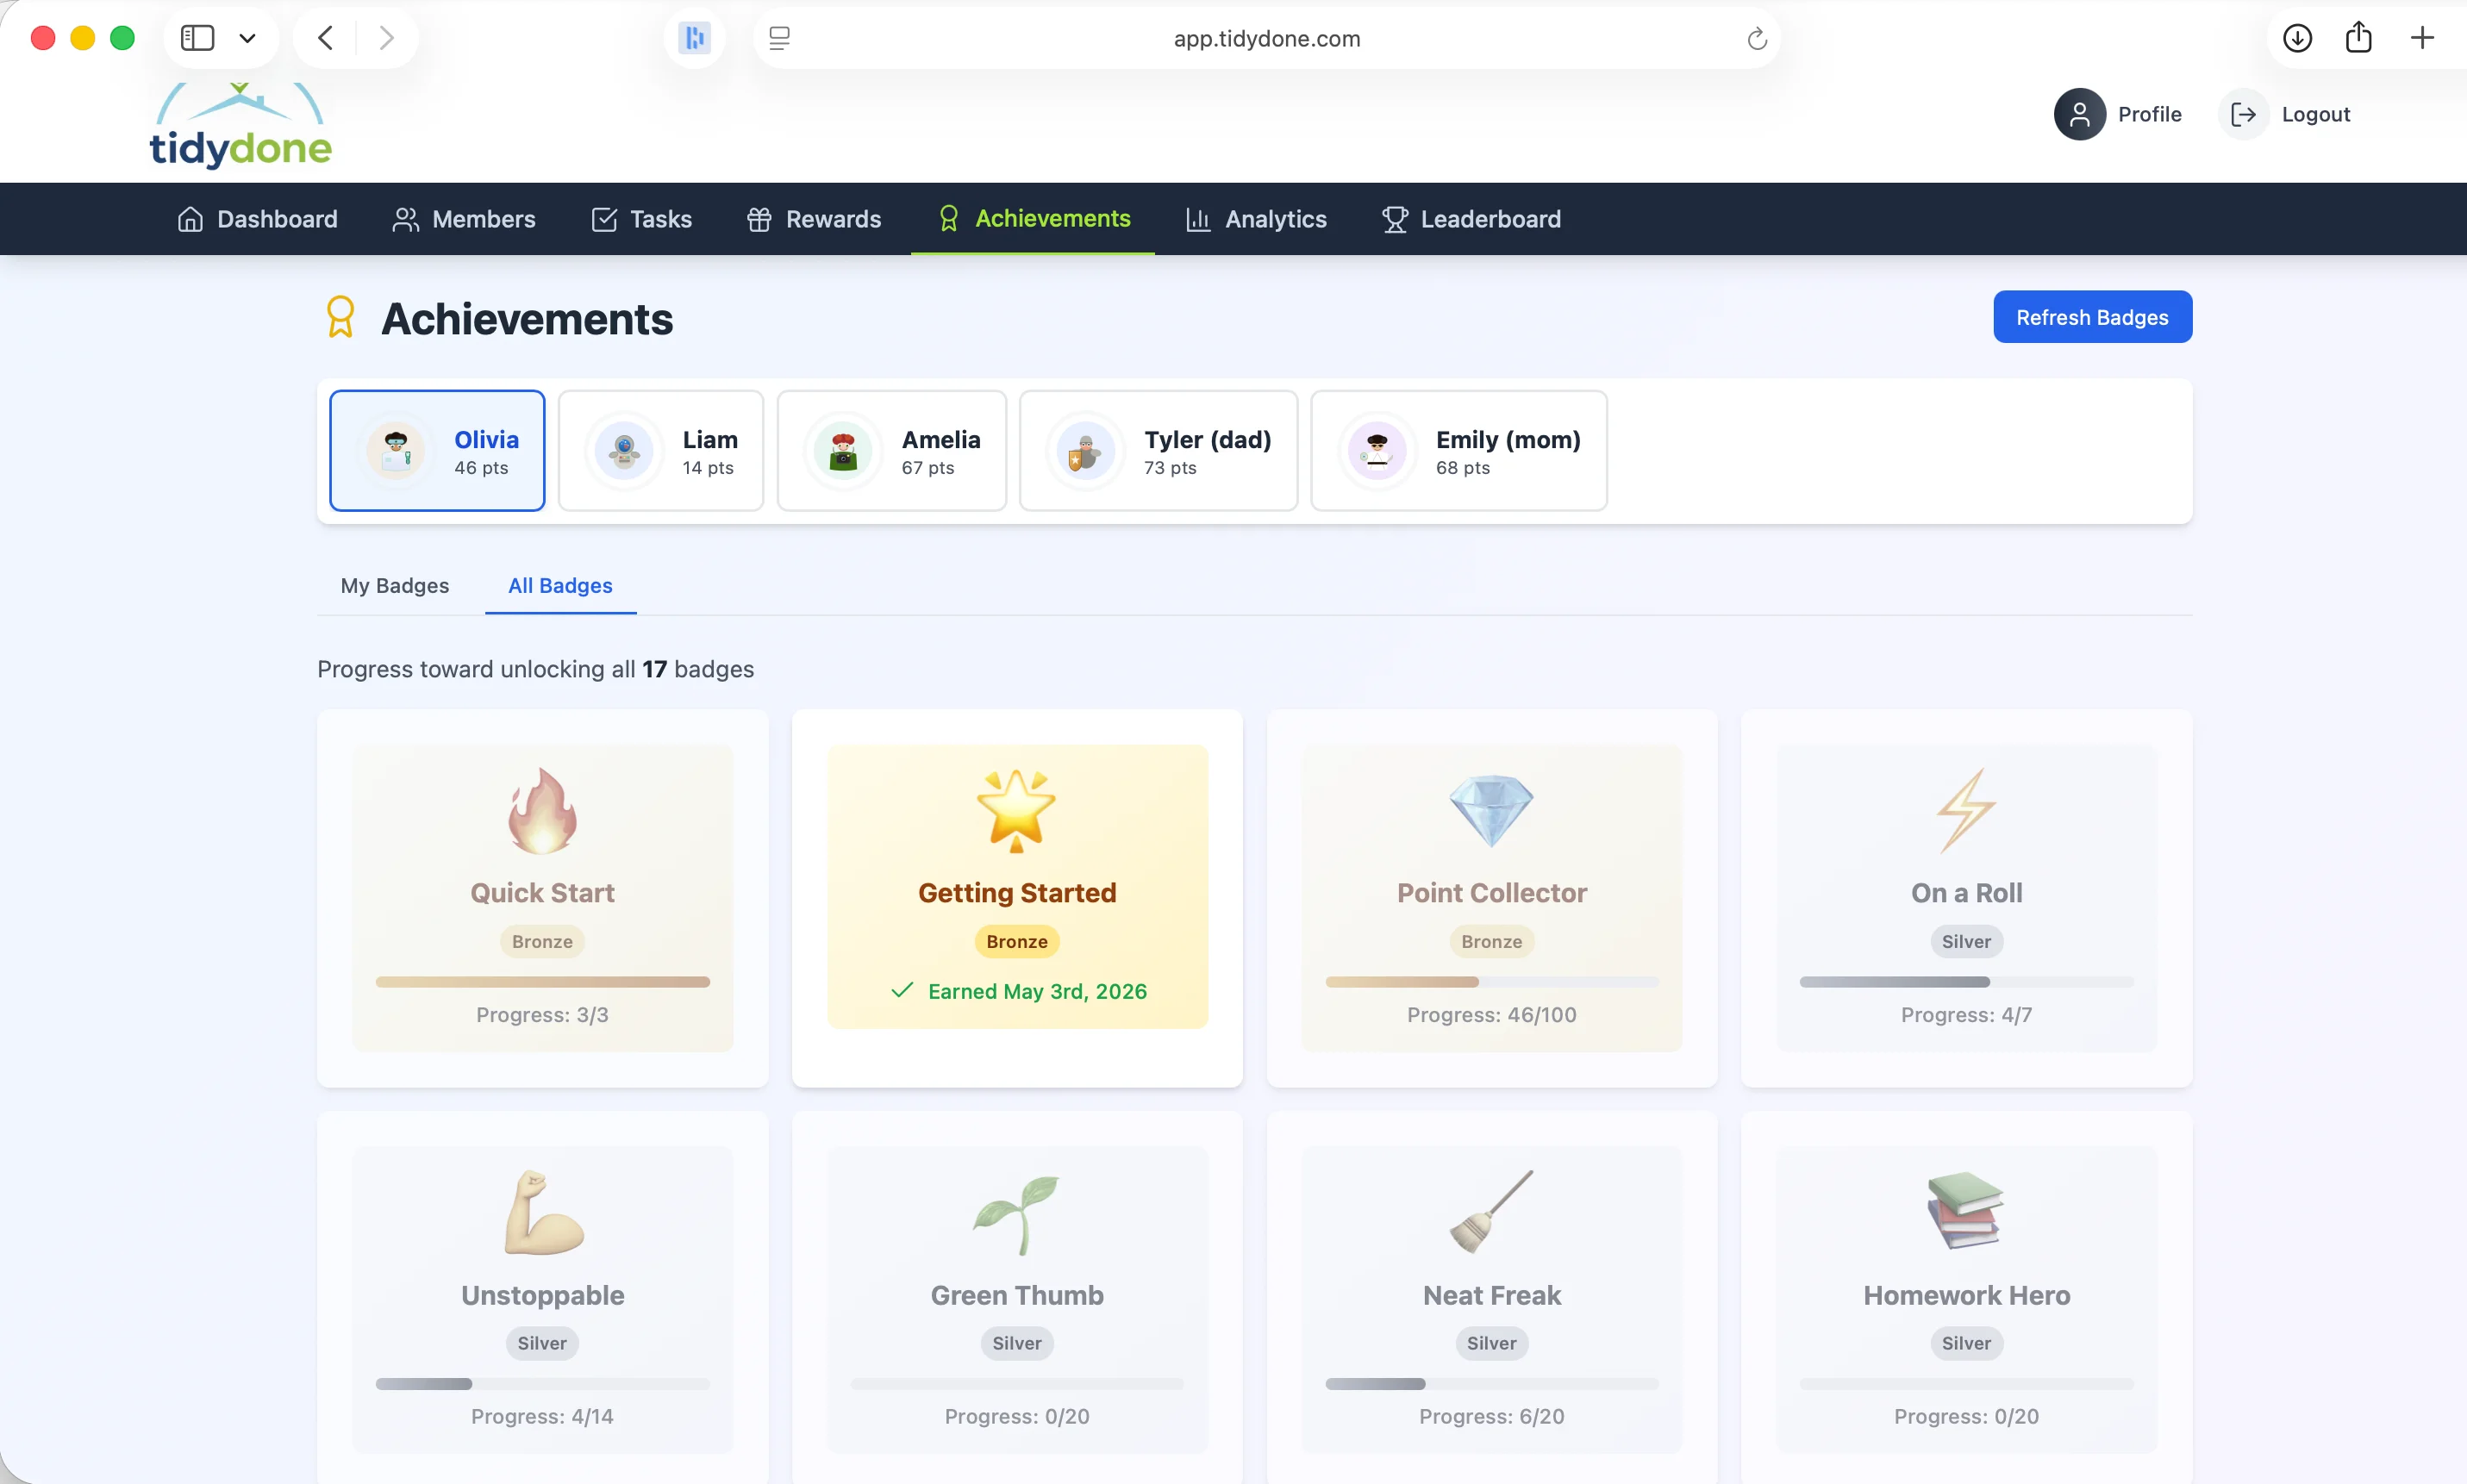This screenshot has height=1484, width=2467.
Task: Click the Point Collector diamond icon
Action: pos(1491,810)
